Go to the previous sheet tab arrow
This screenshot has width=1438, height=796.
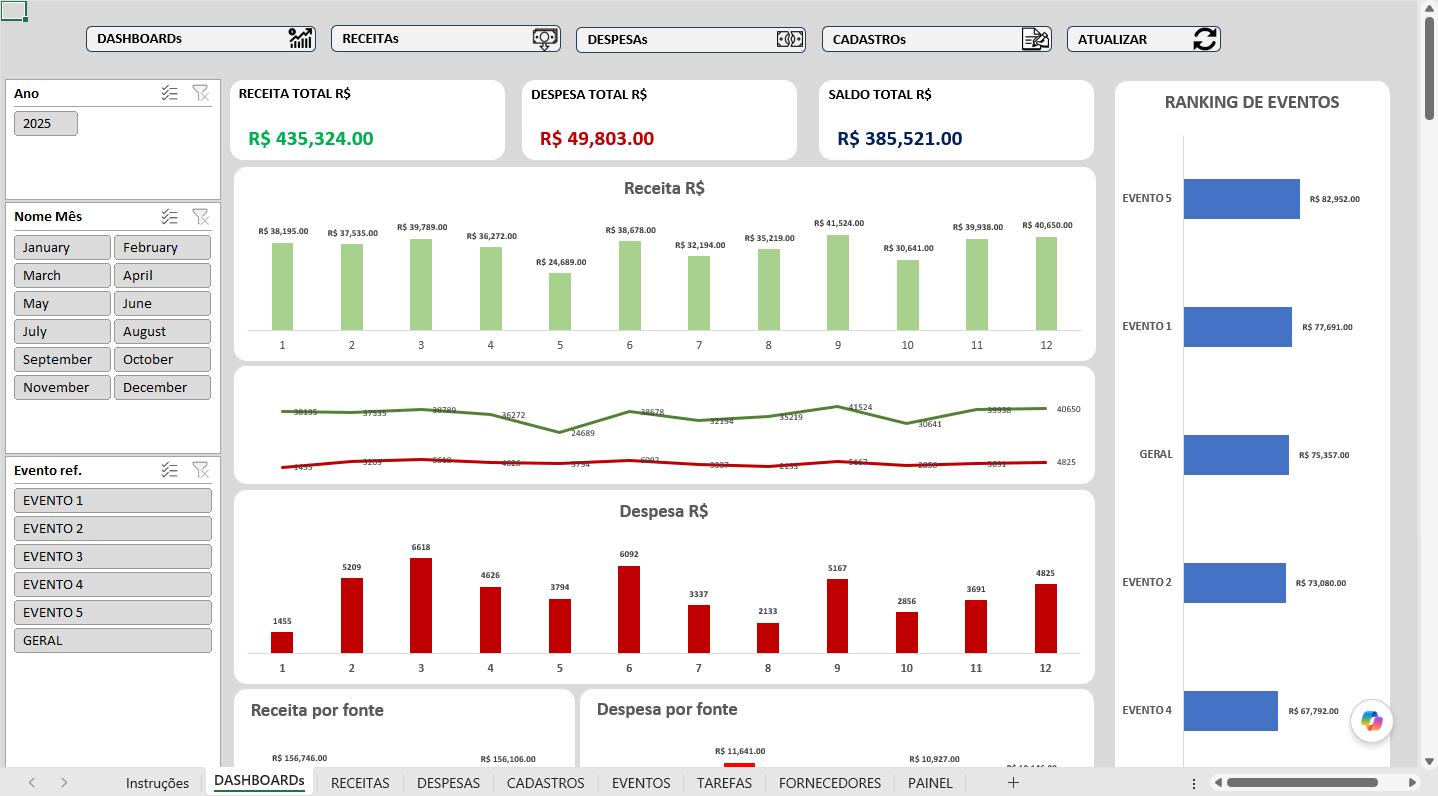(x=32, y=783)
